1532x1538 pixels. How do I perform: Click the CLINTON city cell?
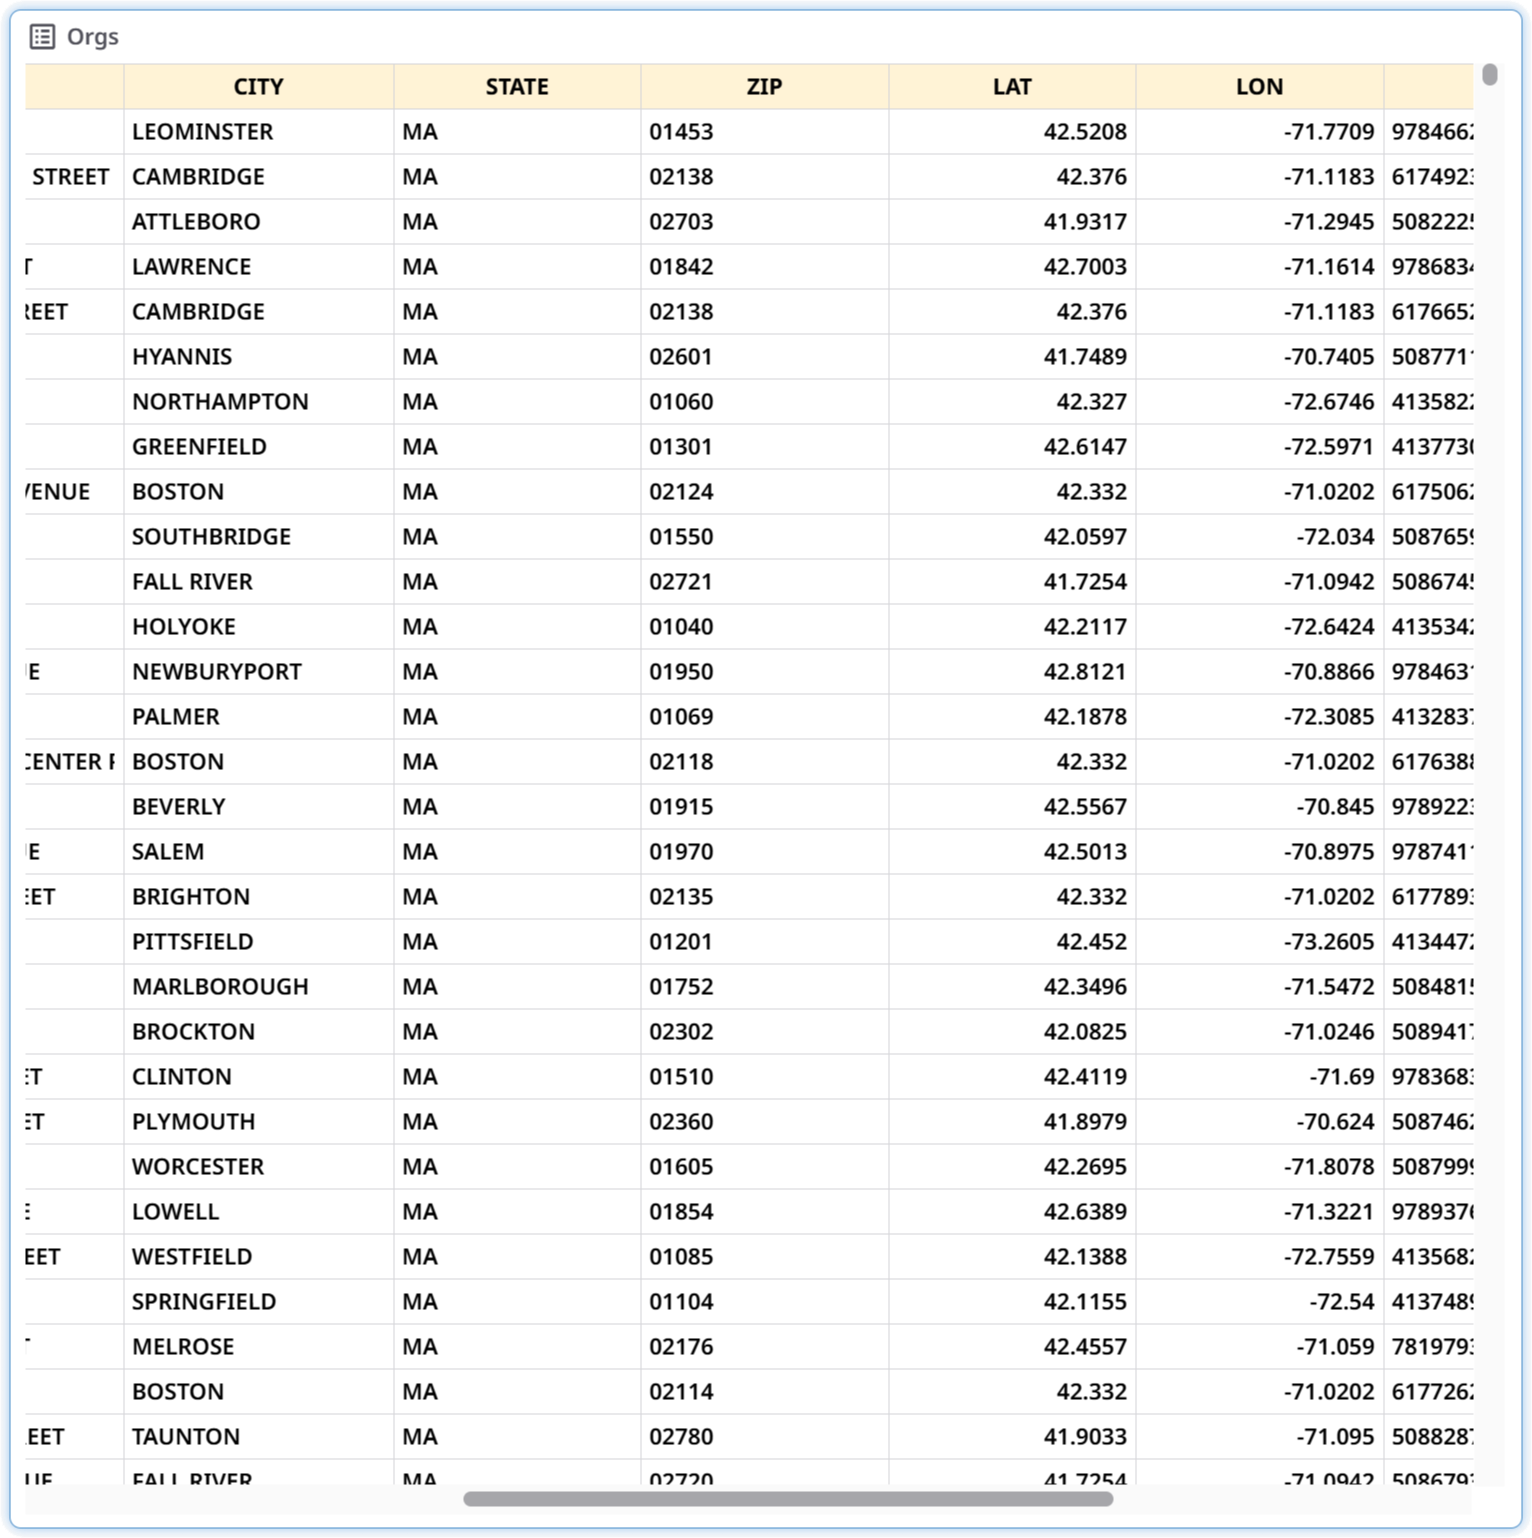point(259,1077)
